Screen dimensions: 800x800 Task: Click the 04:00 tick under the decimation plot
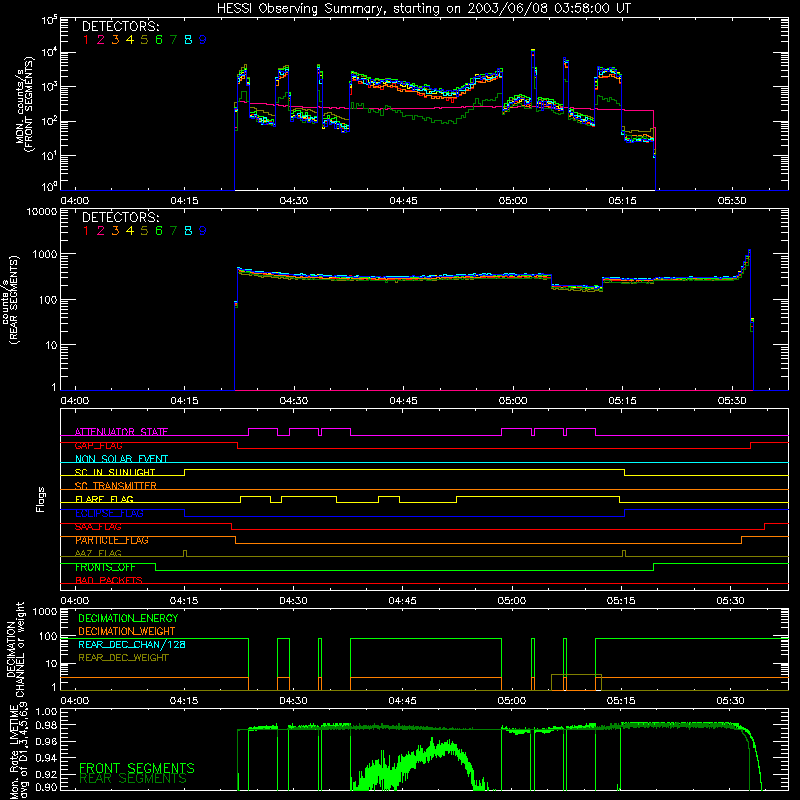[x=74, y=701]
